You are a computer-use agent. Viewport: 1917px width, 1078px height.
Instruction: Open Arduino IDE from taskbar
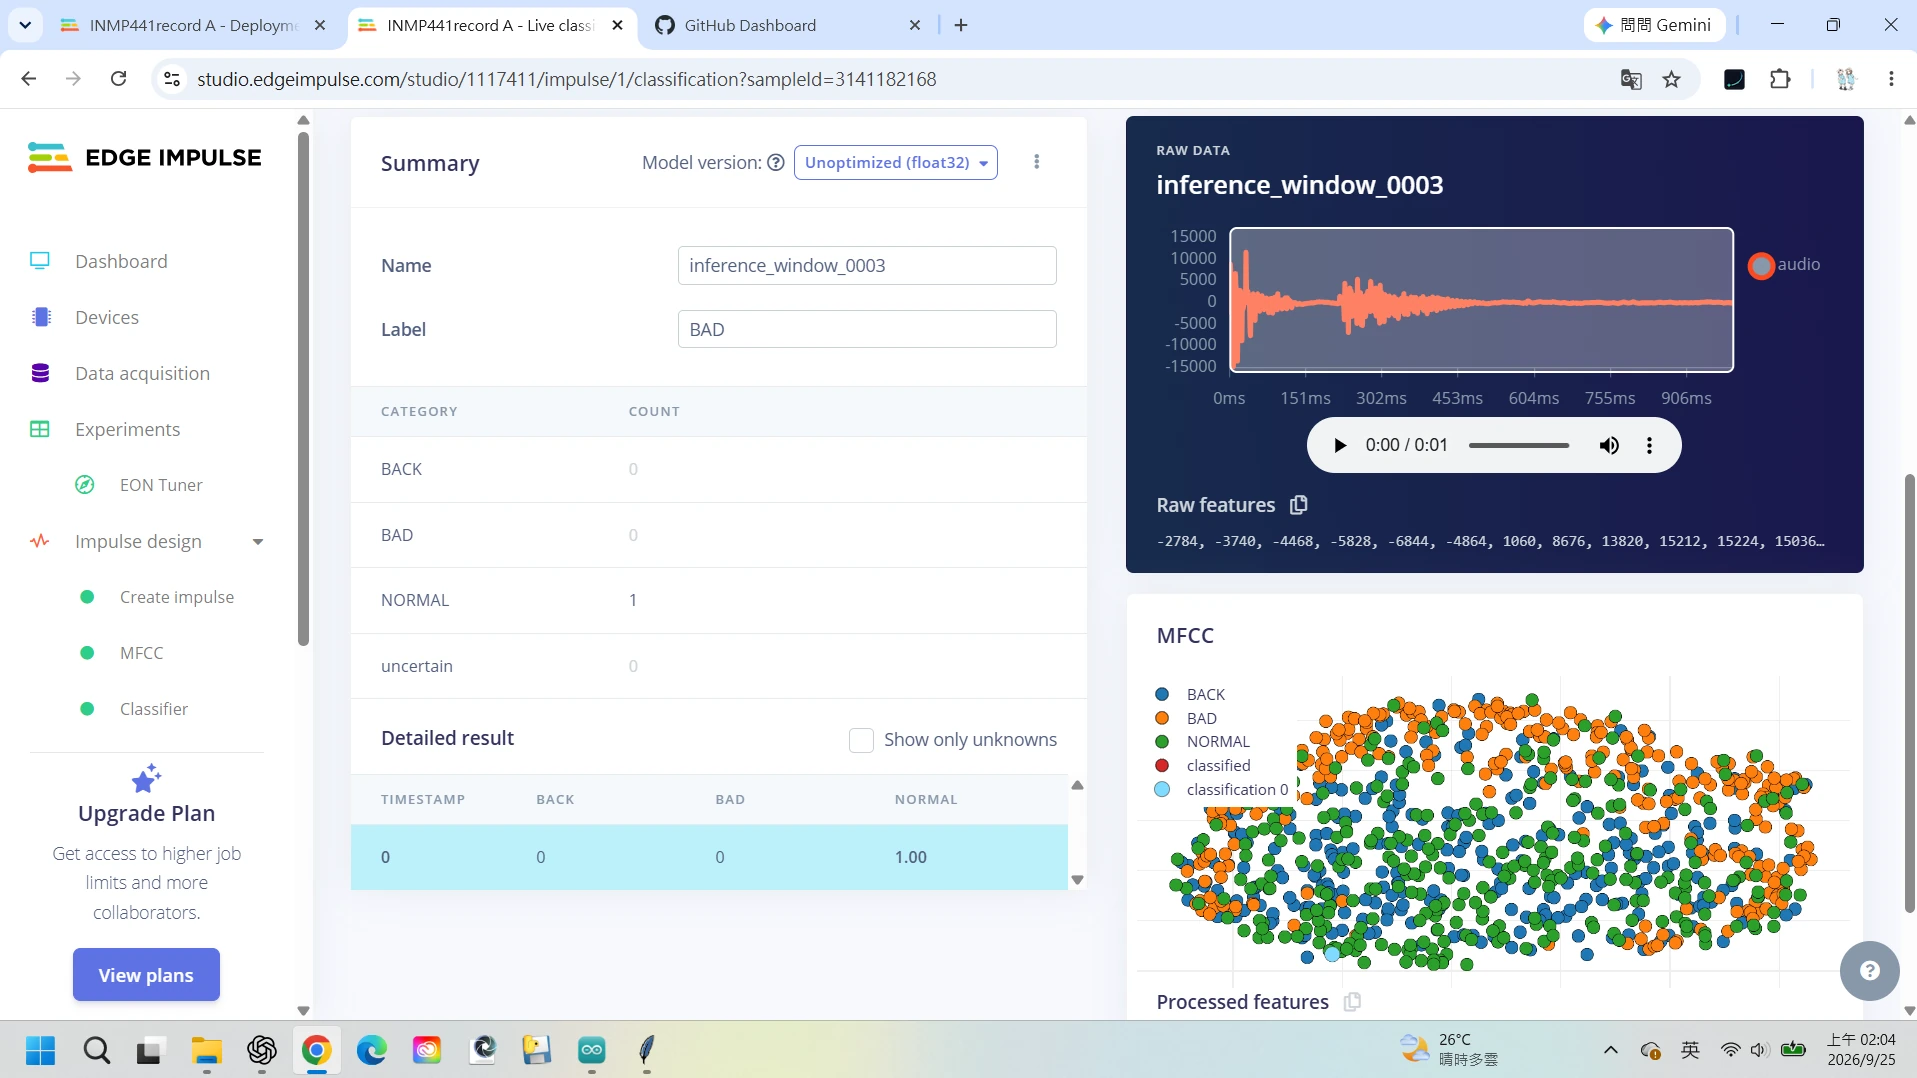click(x=592, y=1050)
